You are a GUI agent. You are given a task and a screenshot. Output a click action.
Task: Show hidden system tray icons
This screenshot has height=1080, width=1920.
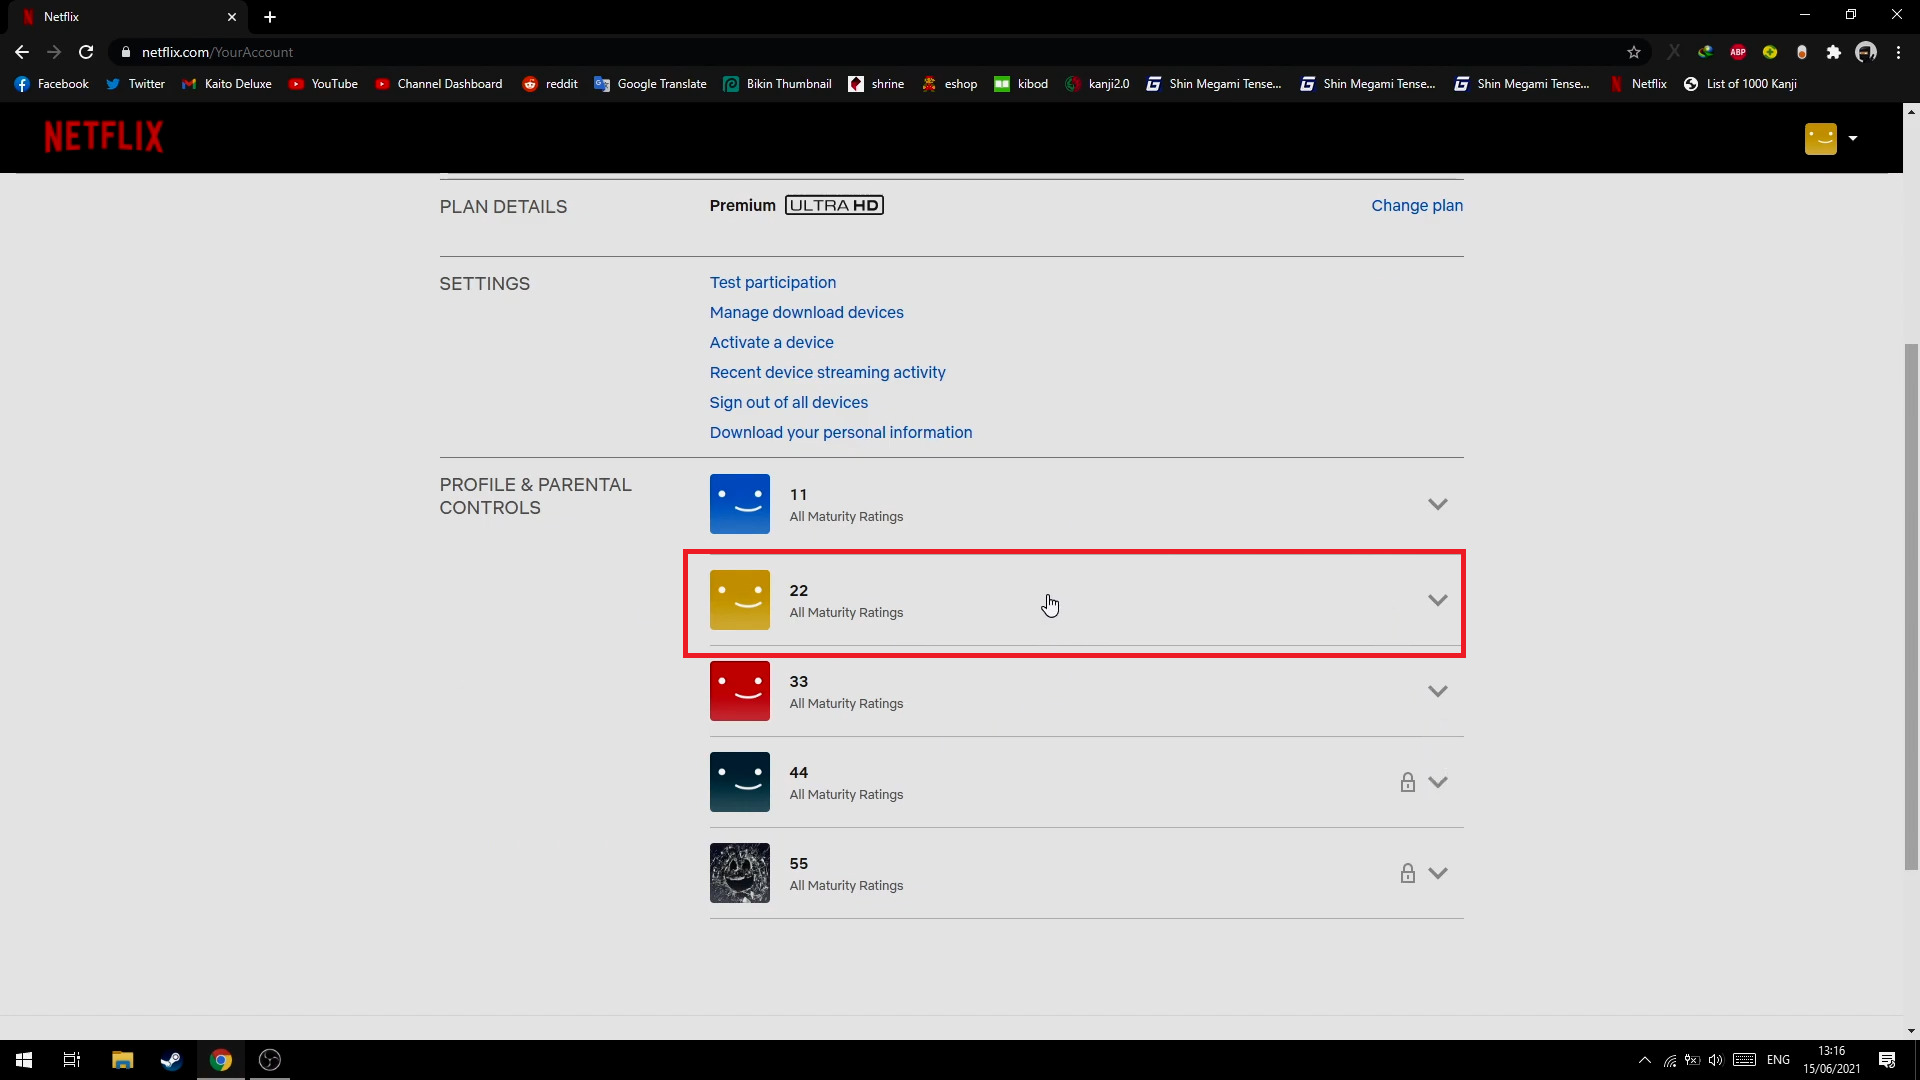(1644, 1060)
